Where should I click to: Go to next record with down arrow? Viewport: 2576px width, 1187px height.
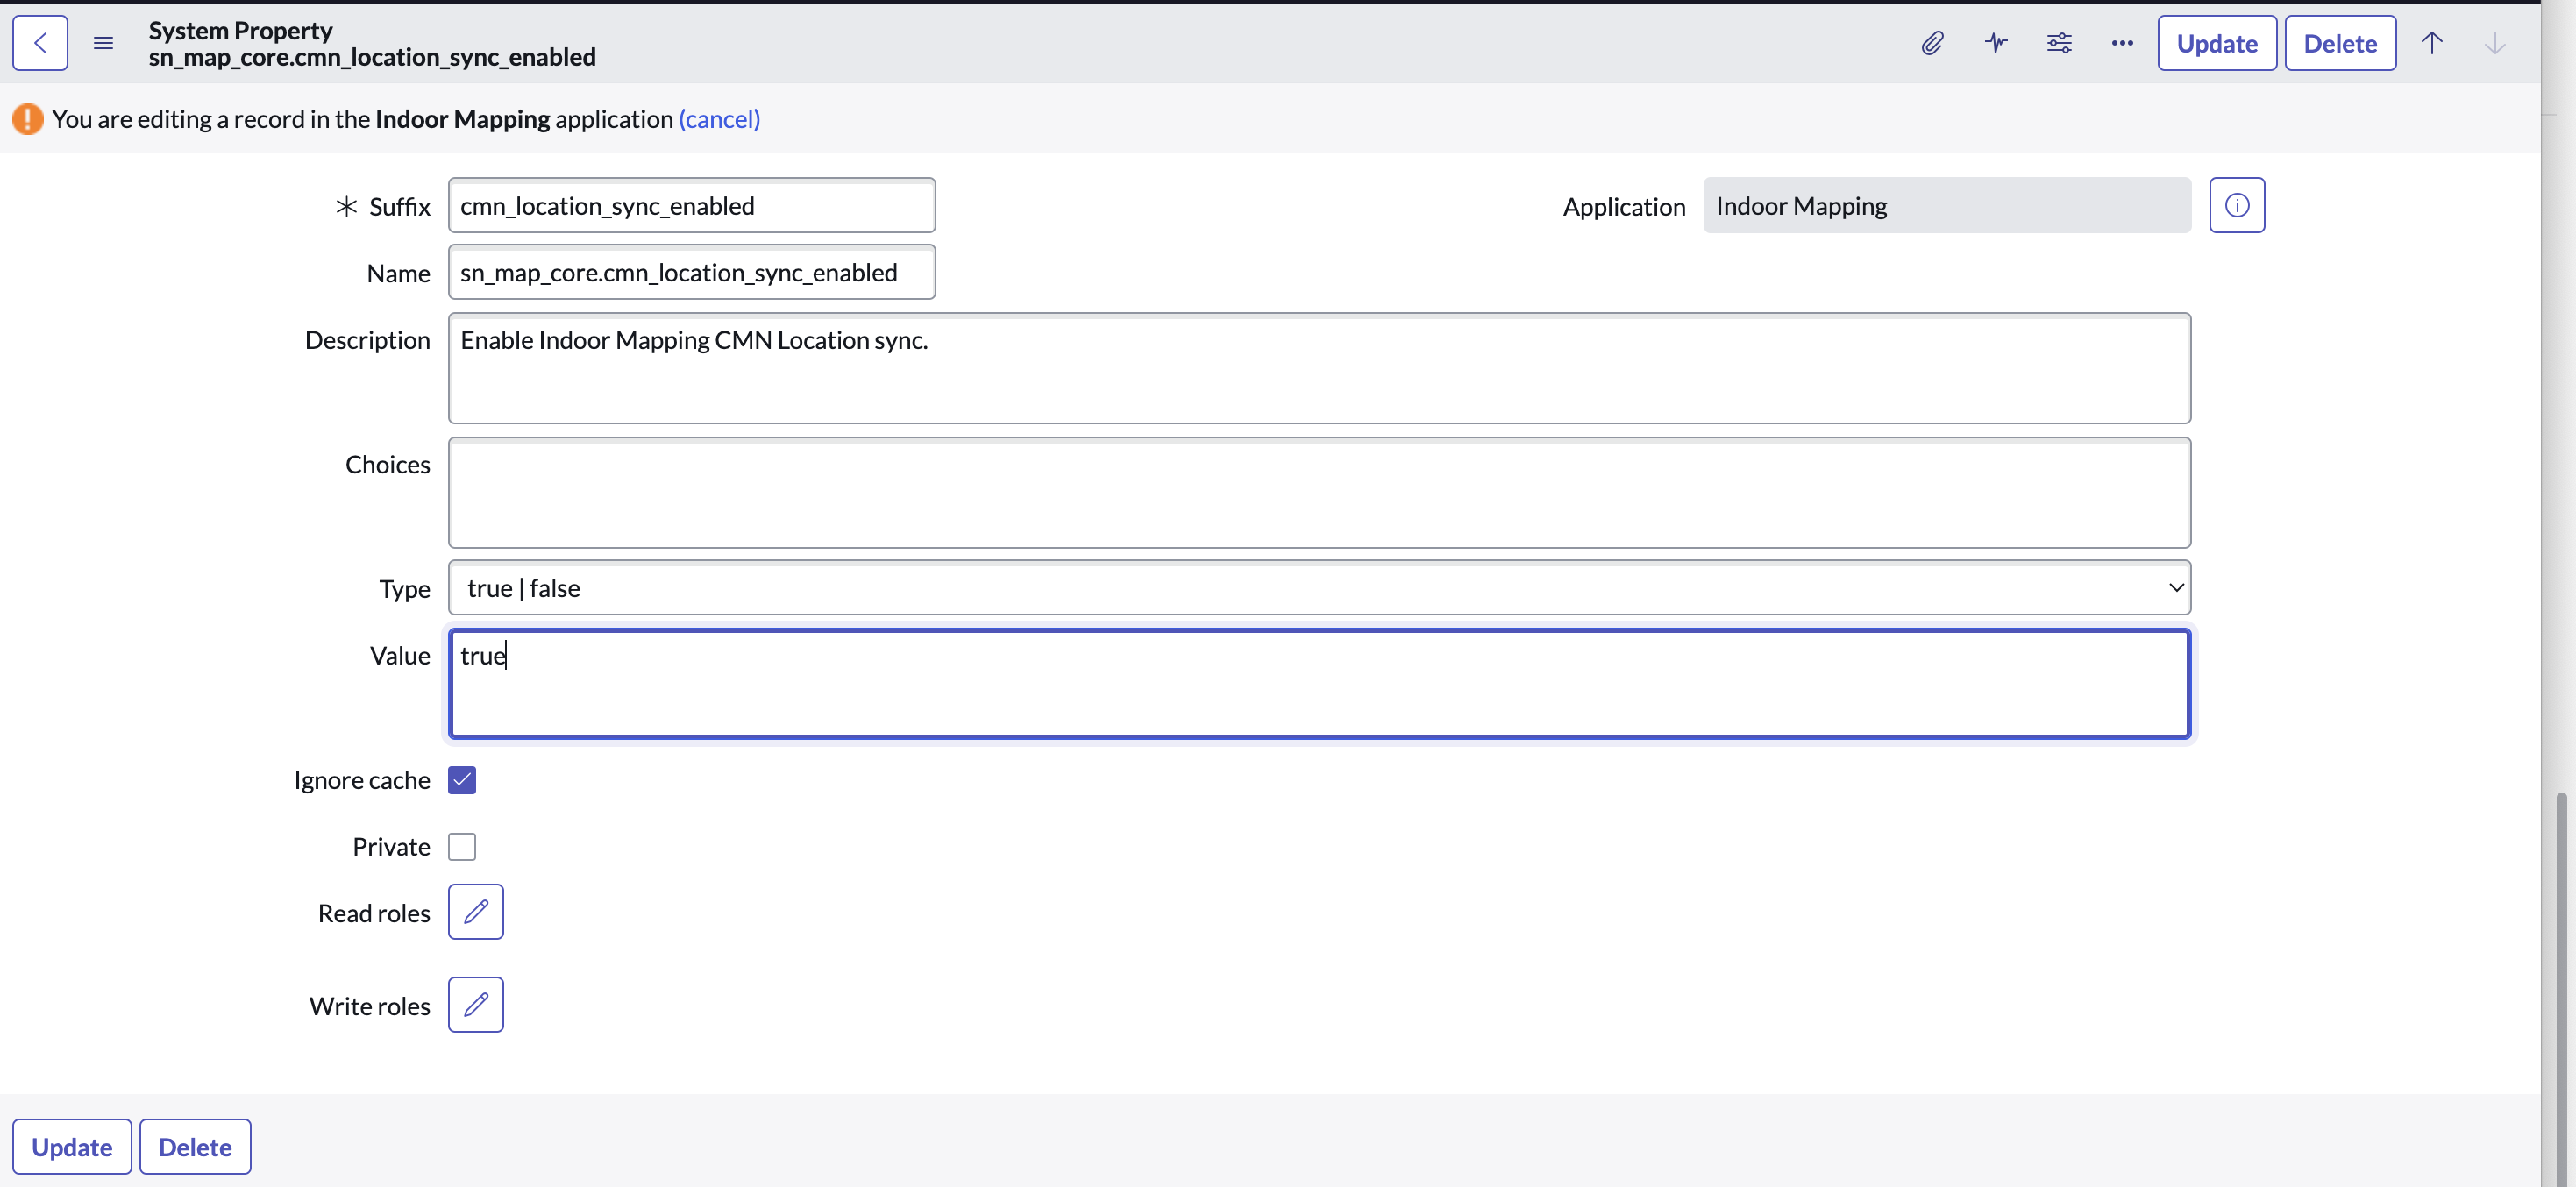pyautogui.click(x=2495, y=43)
